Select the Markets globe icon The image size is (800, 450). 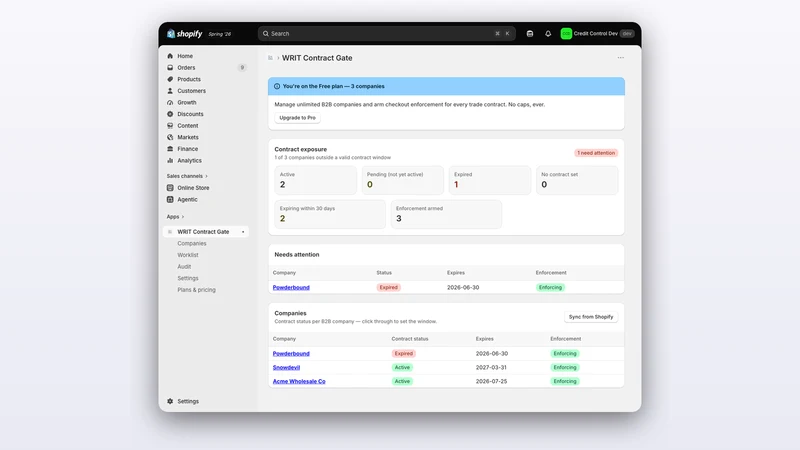(x=170, y=137)
